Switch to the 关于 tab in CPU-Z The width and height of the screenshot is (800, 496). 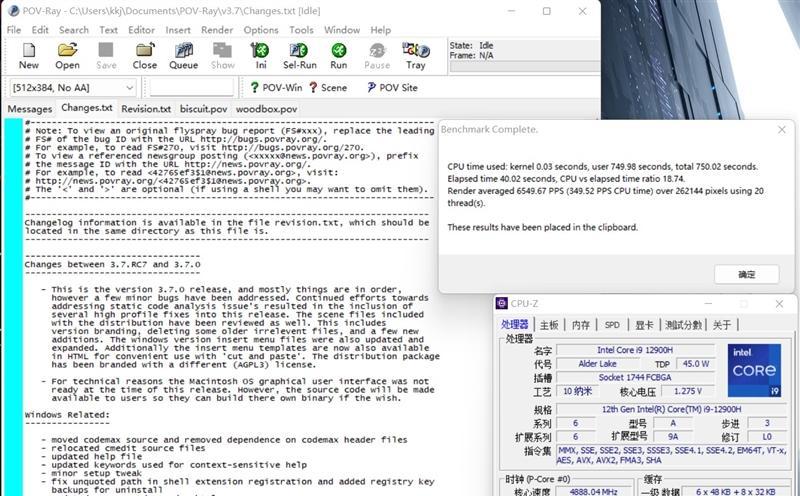pos(722,325)
